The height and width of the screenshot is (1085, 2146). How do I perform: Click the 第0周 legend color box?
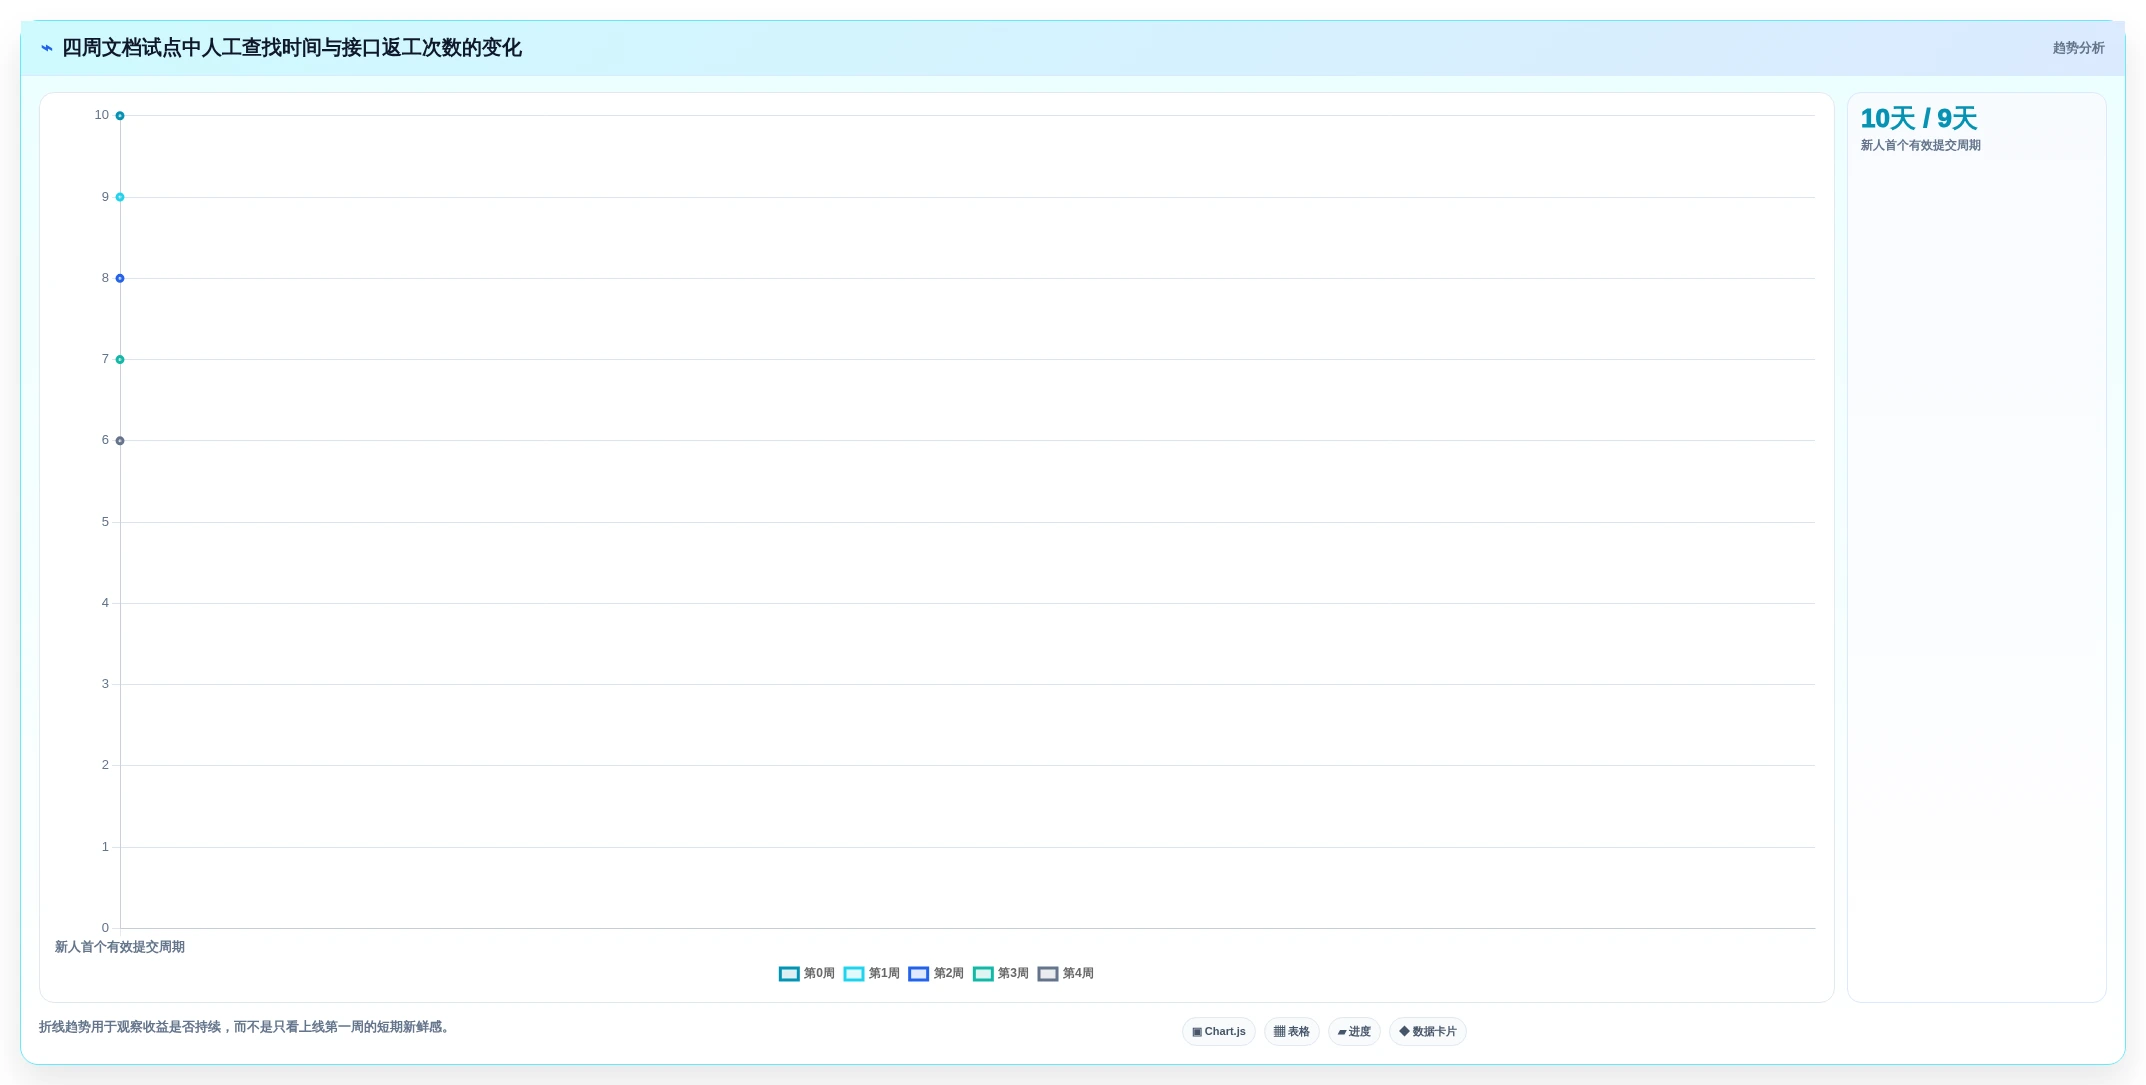(x=789, y=974)
